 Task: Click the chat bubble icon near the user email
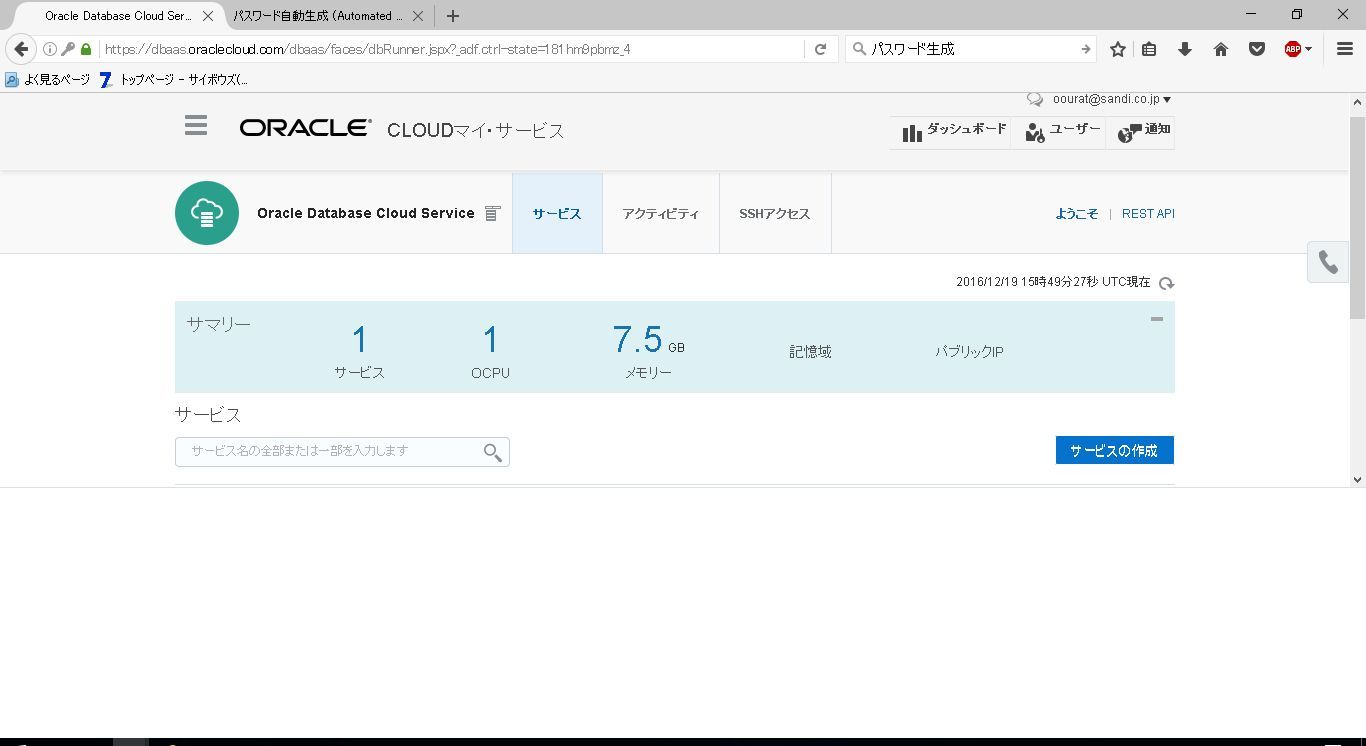tap(1035, 100)
